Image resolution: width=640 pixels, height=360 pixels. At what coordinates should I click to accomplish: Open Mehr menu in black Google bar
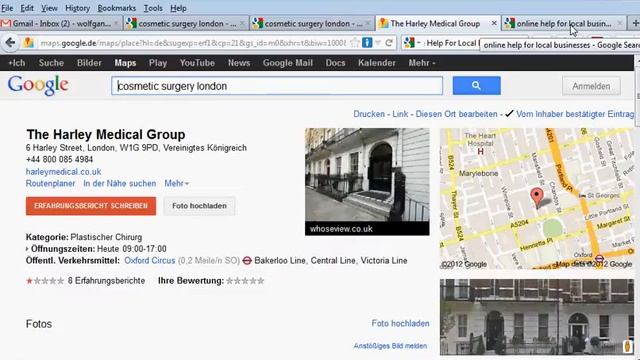coord(422,63)
